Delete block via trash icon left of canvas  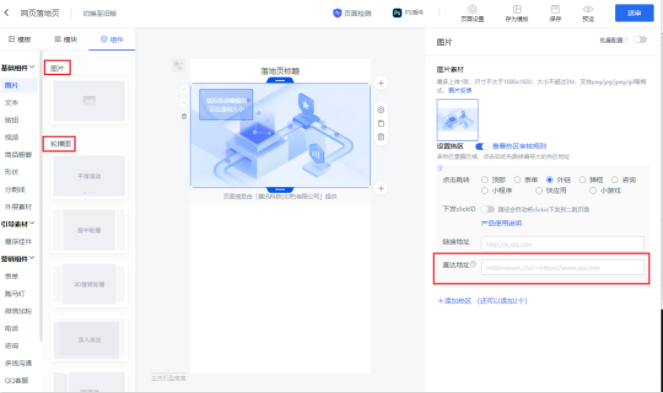coord(184,116)
